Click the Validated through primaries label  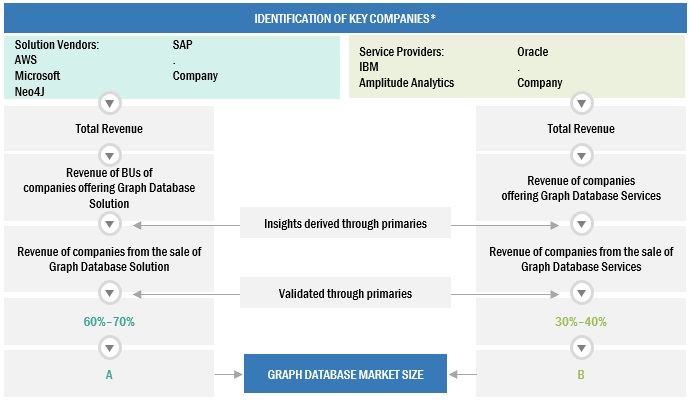click(345, 294)
